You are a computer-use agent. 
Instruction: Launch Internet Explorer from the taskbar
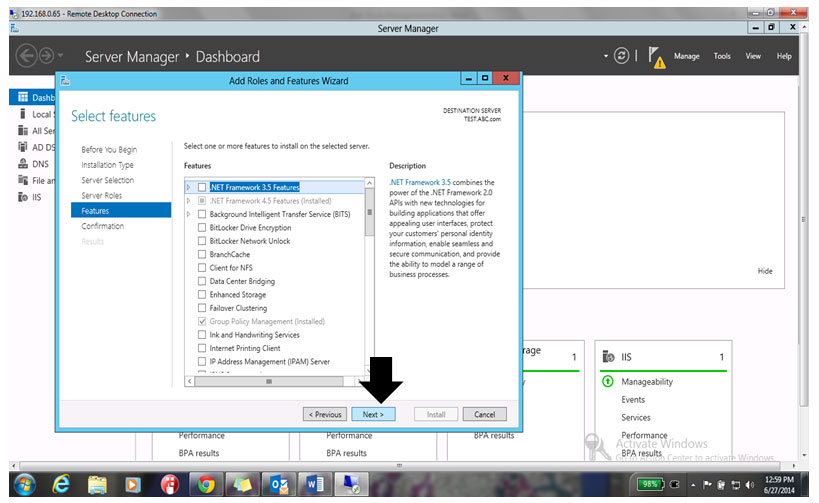point(61,485)
